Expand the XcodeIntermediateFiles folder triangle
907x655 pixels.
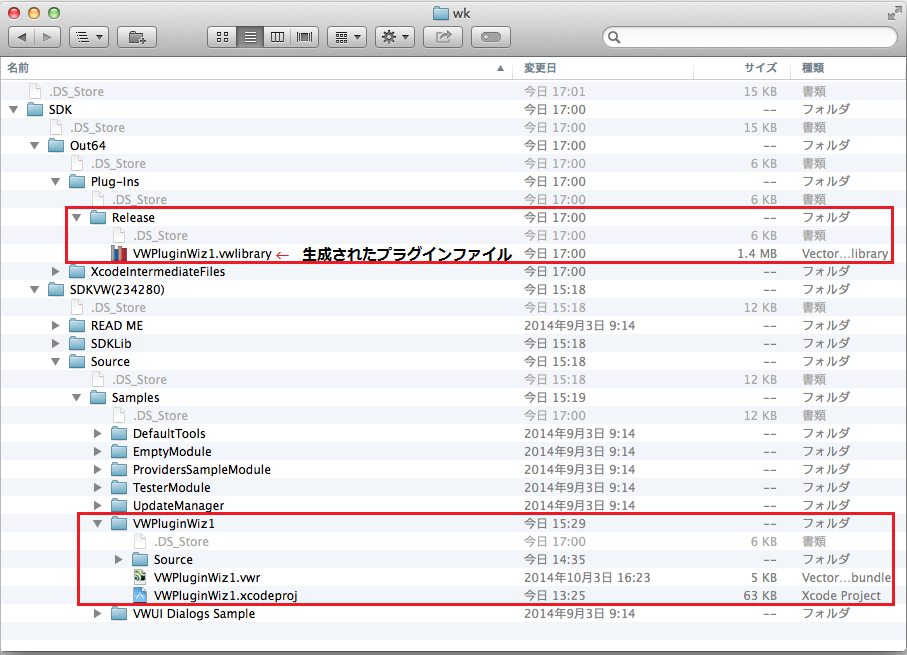(x=56, y=271)
